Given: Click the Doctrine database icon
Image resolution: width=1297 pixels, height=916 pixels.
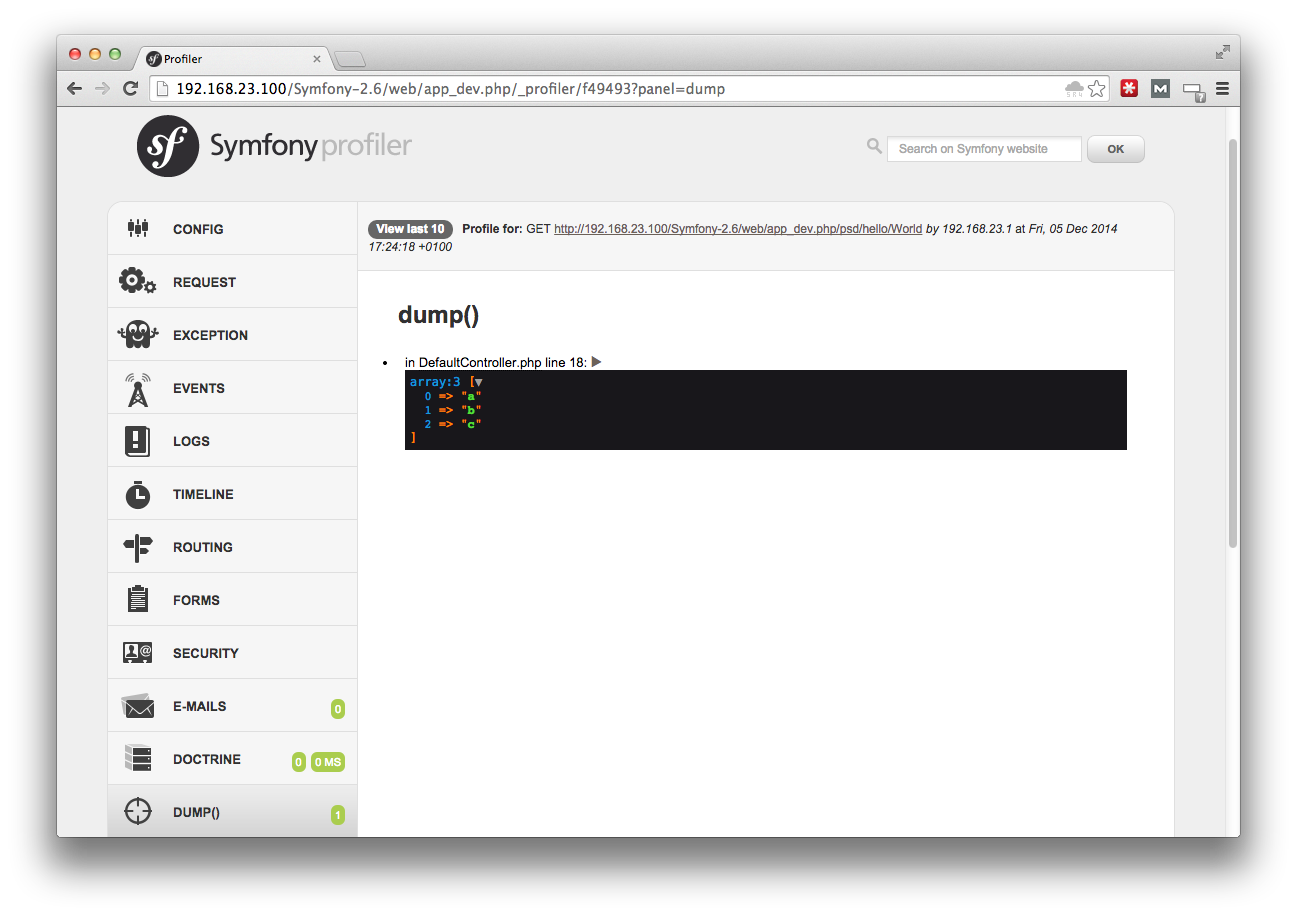Looking at the screenshot, I should pos(138,758).
